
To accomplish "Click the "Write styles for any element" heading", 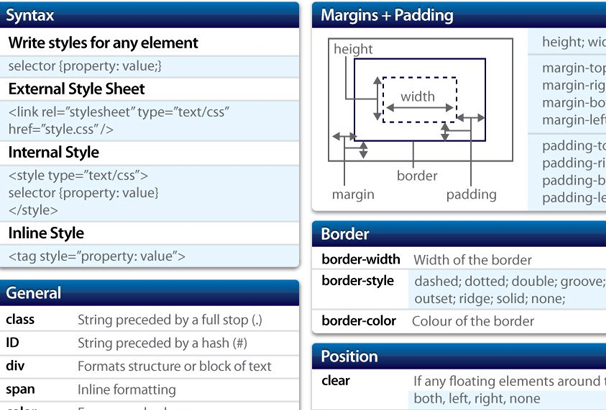I will (x=103, y=43).
